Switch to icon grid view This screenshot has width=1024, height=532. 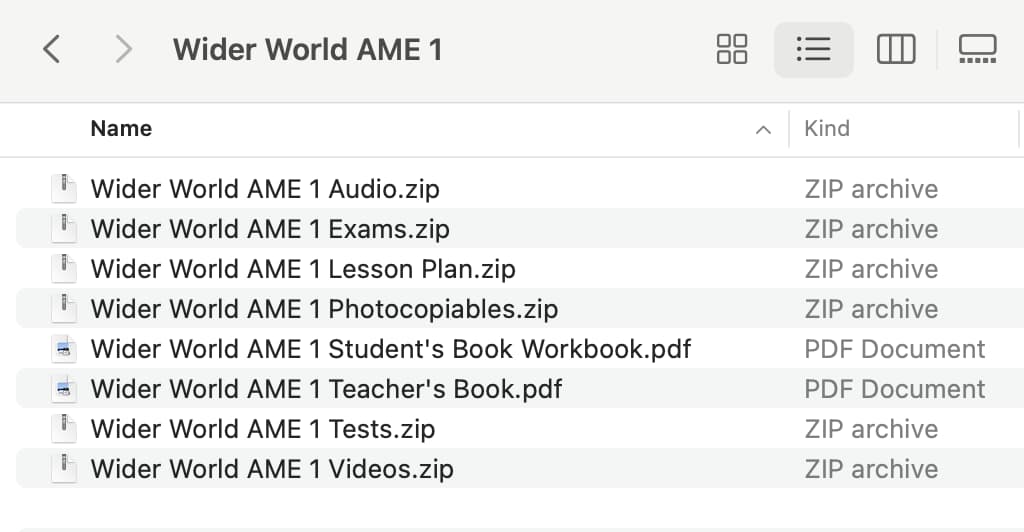(731, 49)
